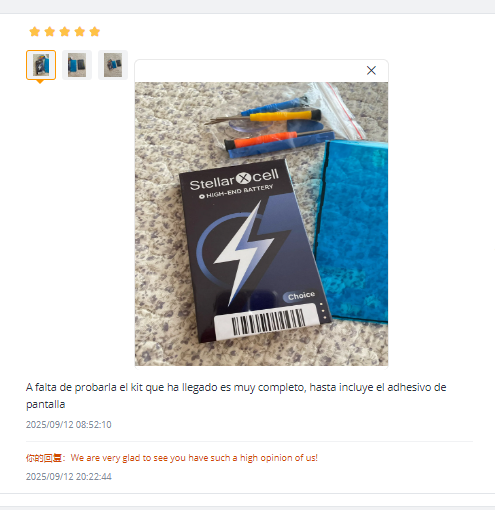Click the orange pointer under selected thumbnail
The image size is (495, 510).
[x=40, y=82]
